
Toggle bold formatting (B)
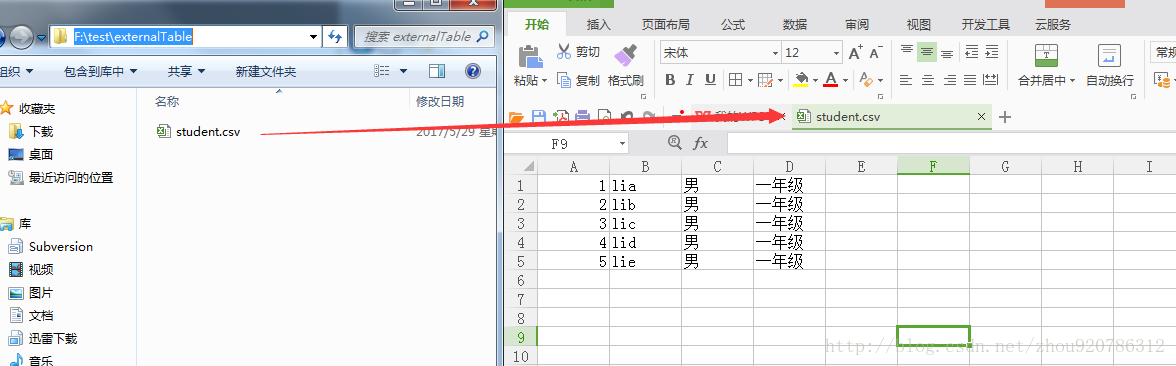click(x=670, y=80)
